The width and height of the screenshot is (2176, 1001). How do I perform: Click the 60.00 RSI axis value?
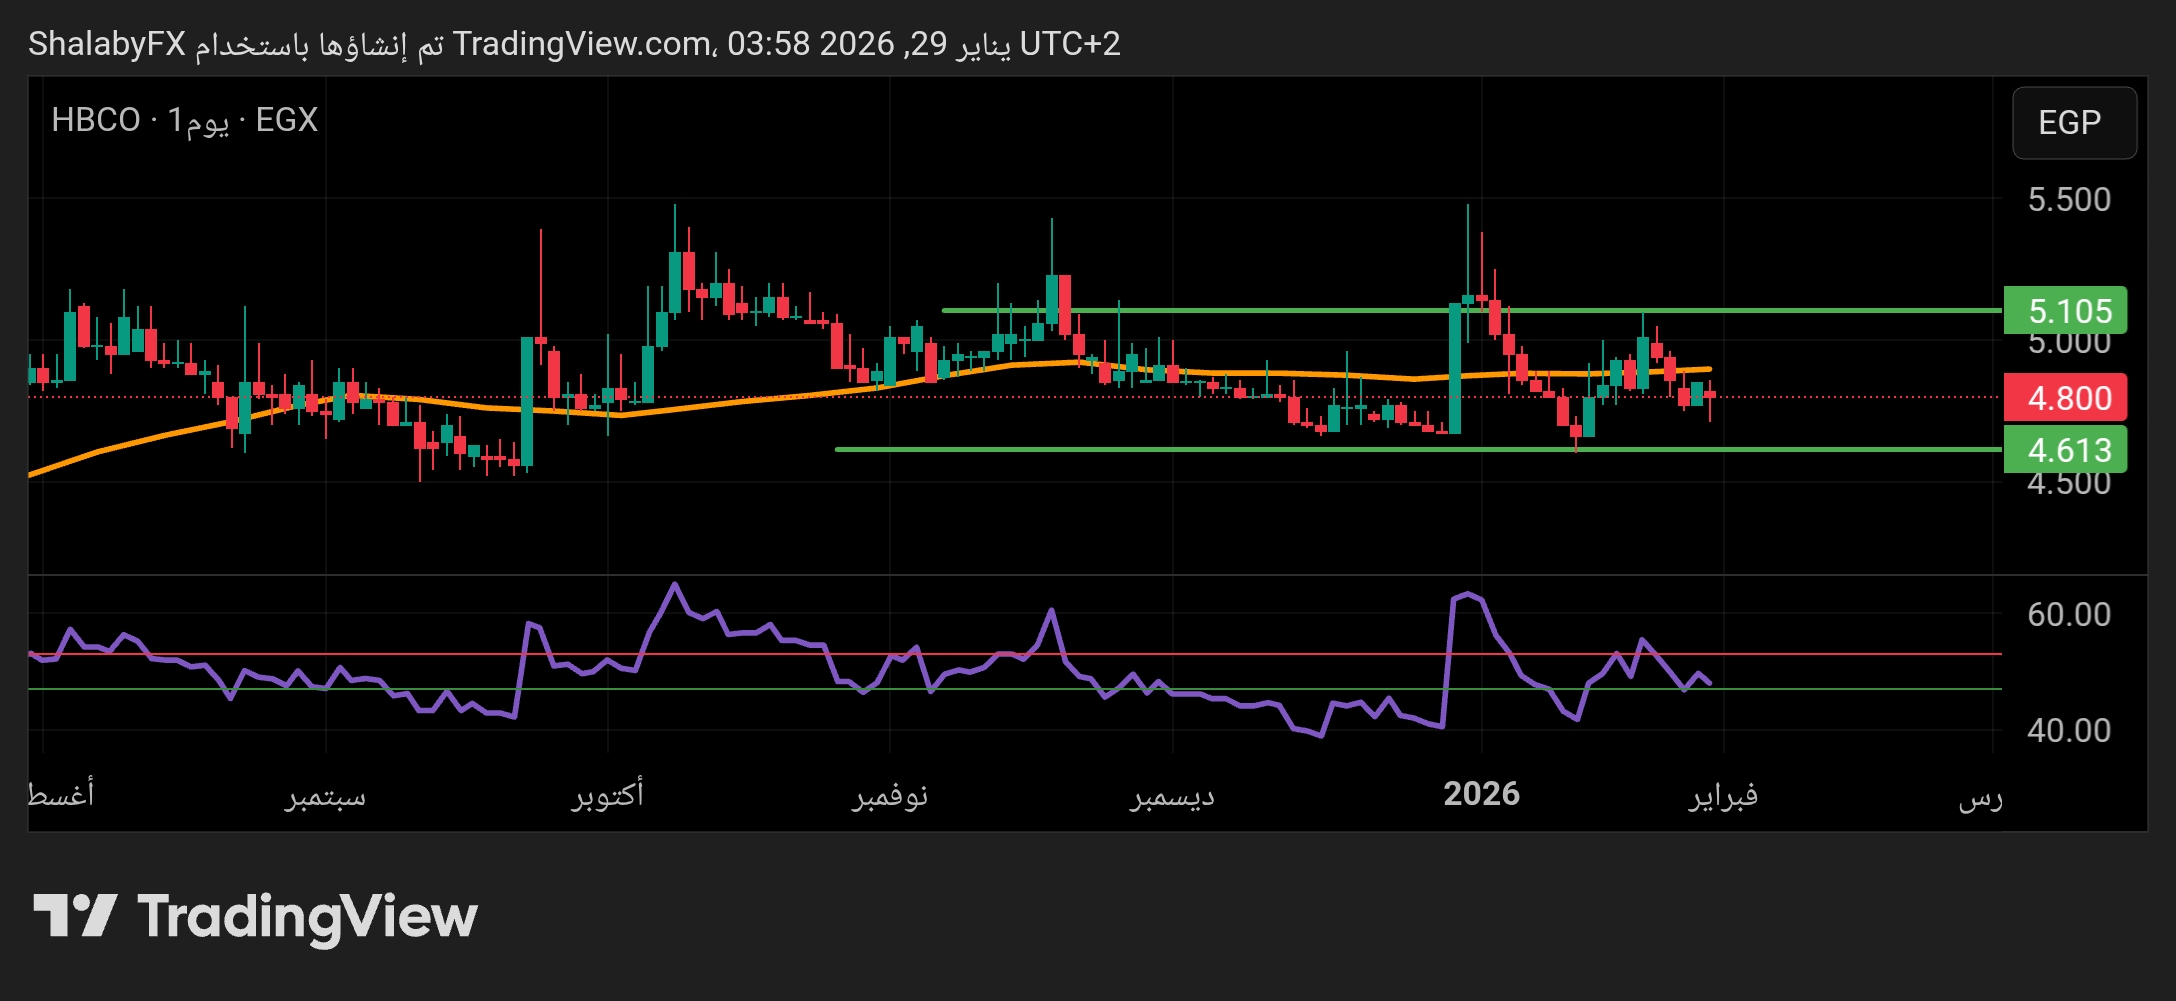click(x=2068, y=614)
